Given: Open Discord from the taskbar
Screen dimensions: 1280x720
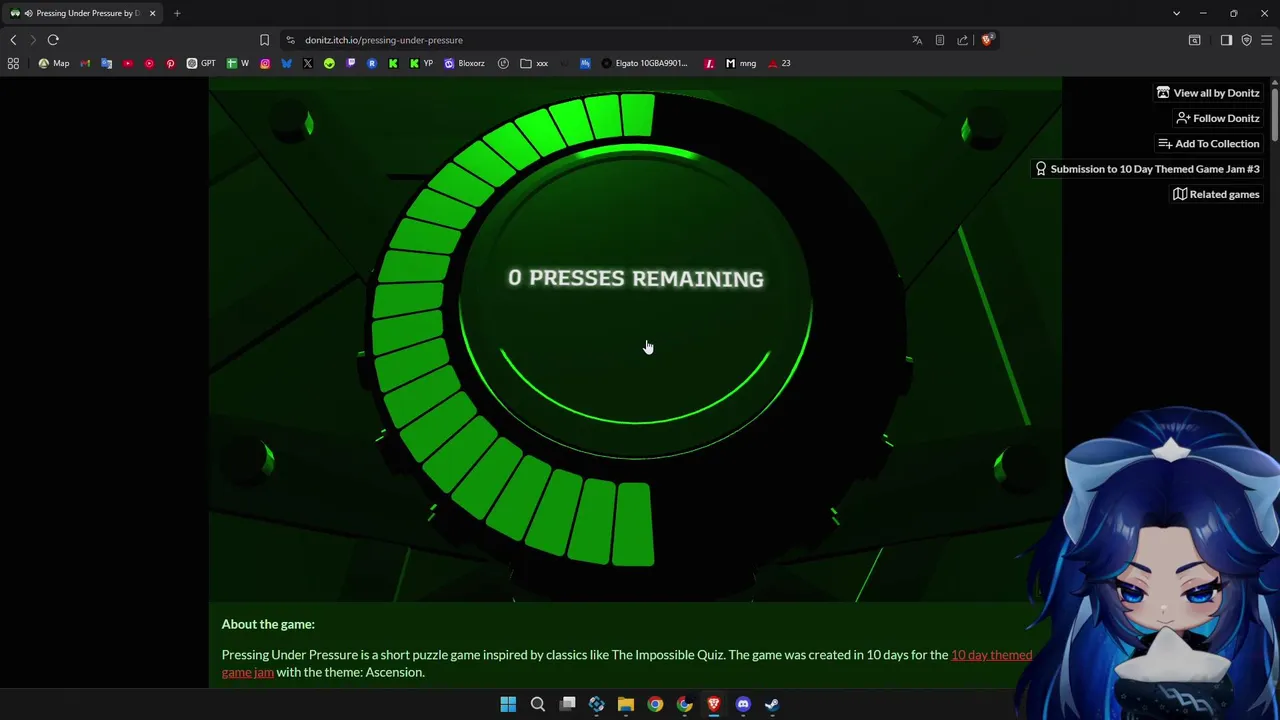Looking at the screenshot, I should [743, 704].
